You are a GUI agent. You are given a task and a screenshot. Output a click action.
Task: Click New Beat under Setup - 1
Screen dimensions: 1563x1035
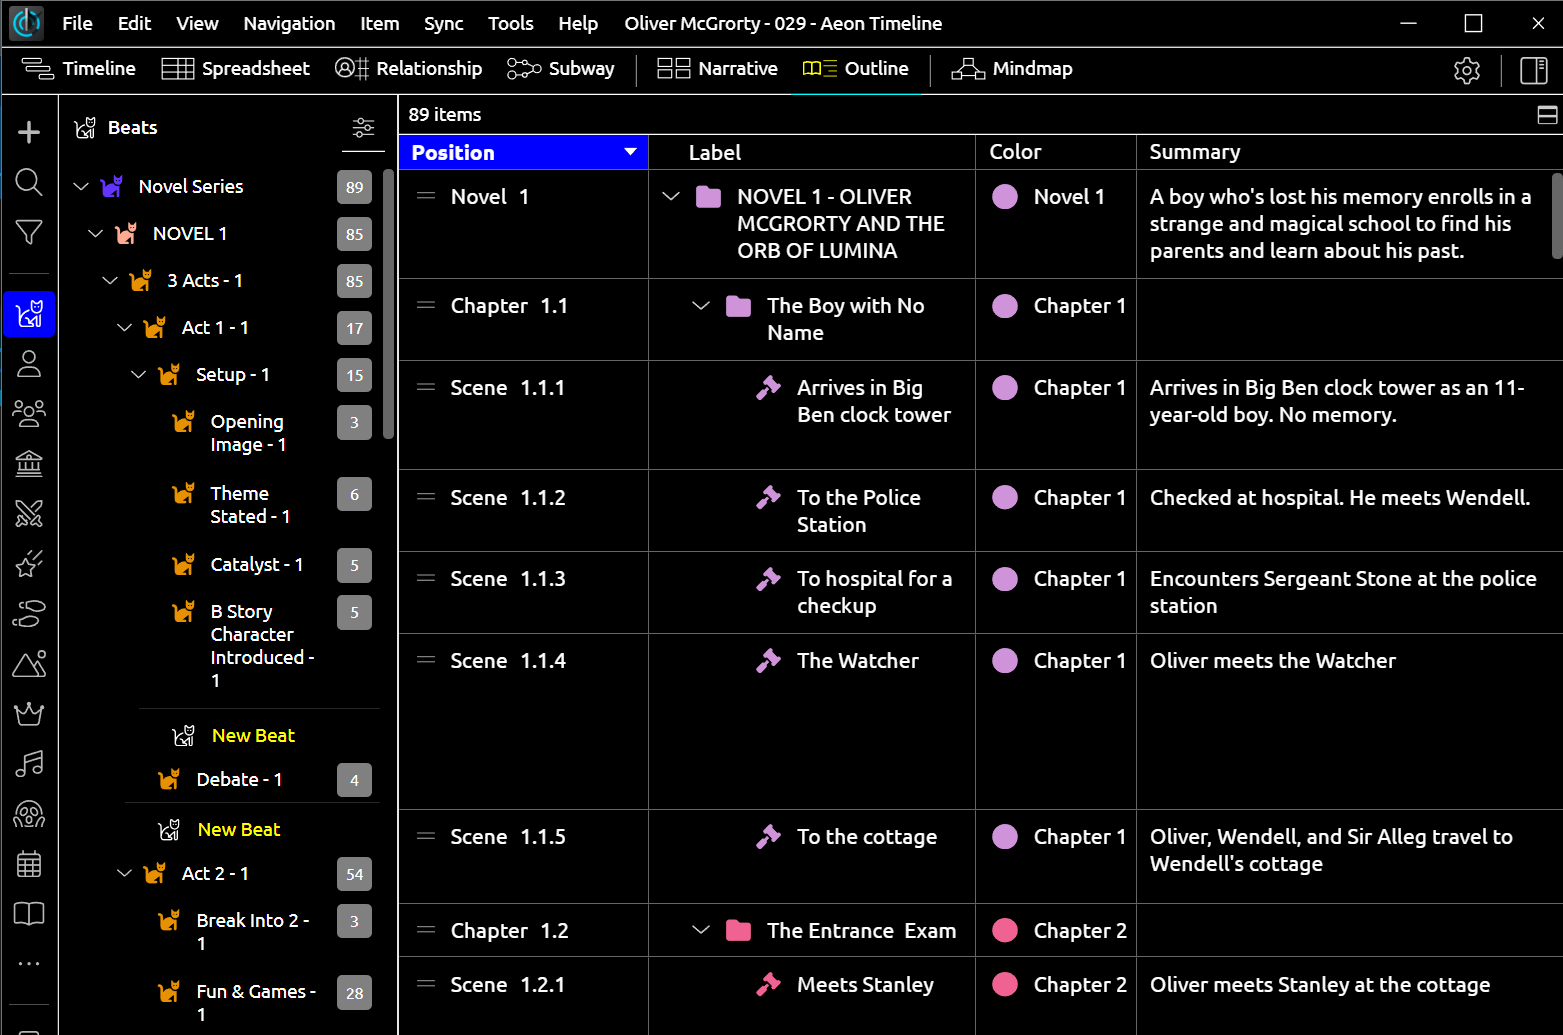[253, 736]
